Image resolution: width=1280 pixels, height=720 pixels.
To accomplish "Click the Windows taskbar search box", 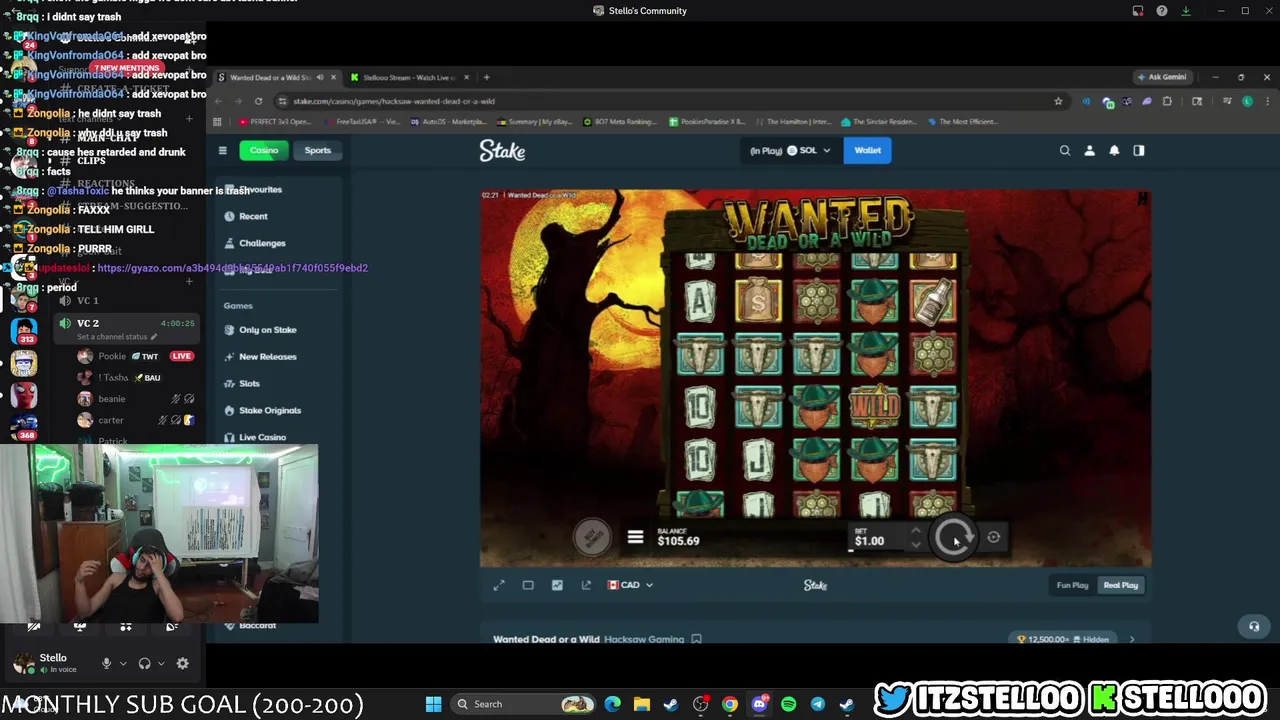I will pos(524,704).
